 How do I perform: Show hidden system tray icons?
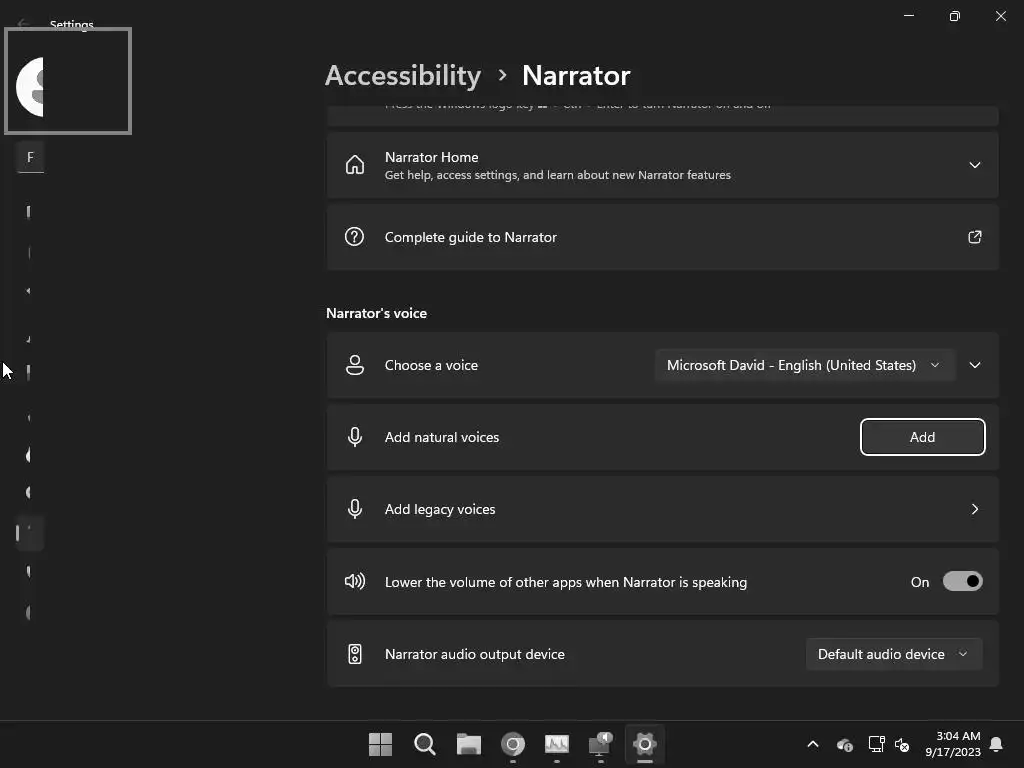[813, 744]
